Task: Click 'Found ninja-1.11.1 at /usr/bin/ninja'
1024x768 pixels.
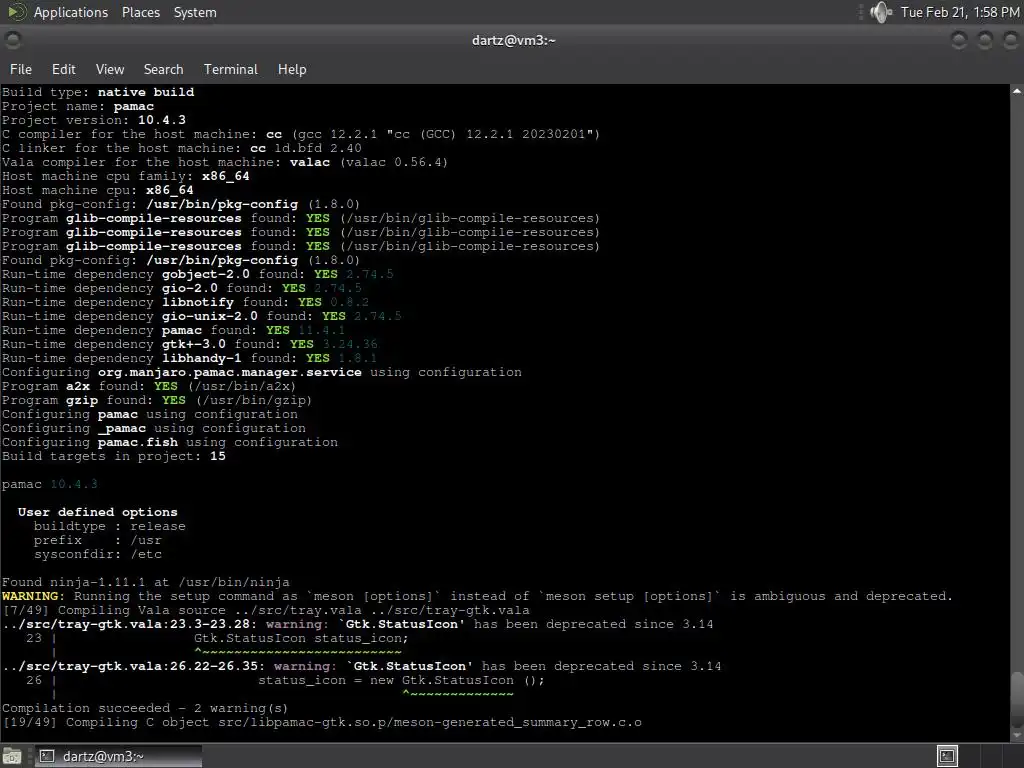Action: pyautogui.click(x=146, y=583)
